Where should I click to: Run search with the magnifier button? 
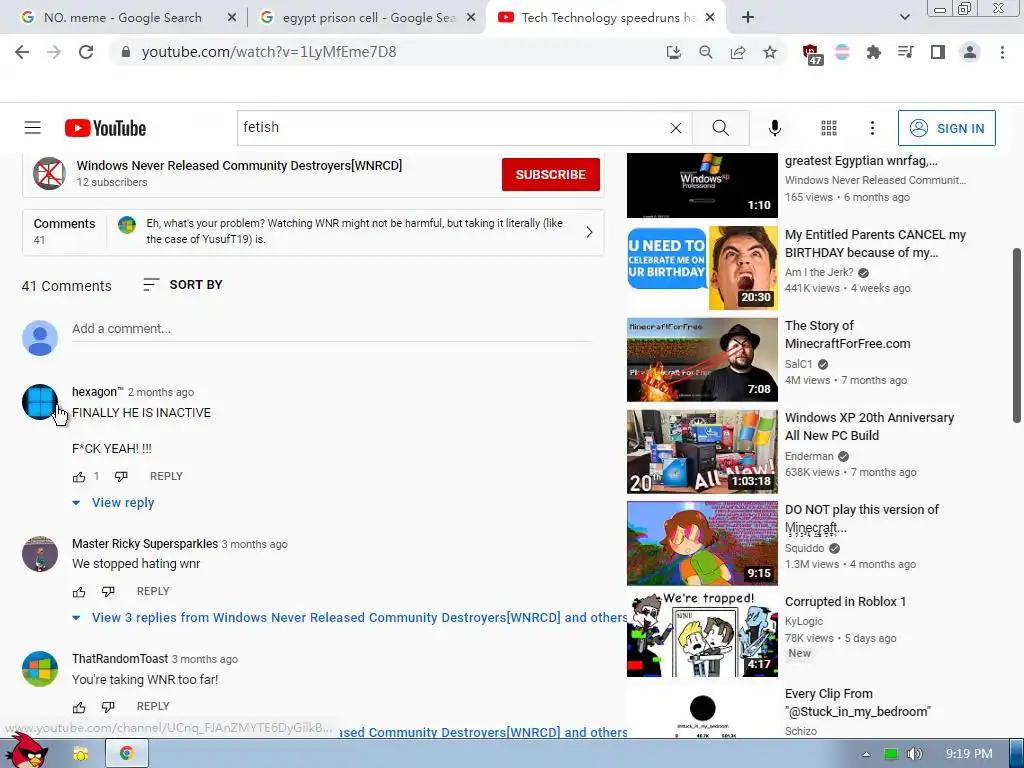pos(720,128)
